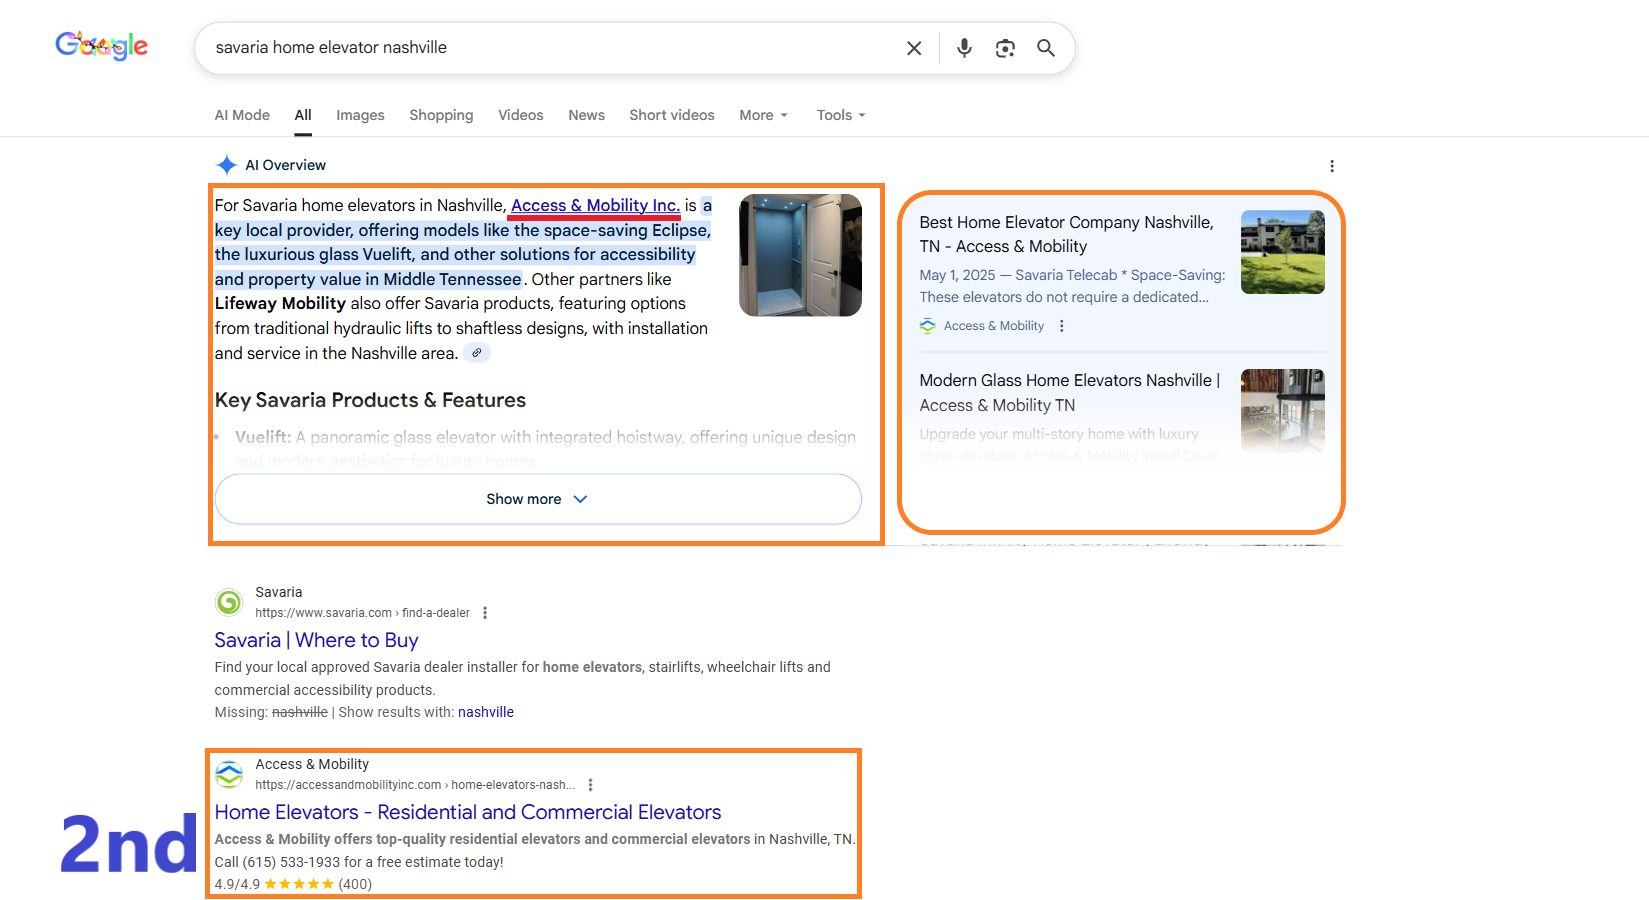Click the magnifying glass search icon
This screenshot has width=1649, height=900.
tap(1046, 48)
